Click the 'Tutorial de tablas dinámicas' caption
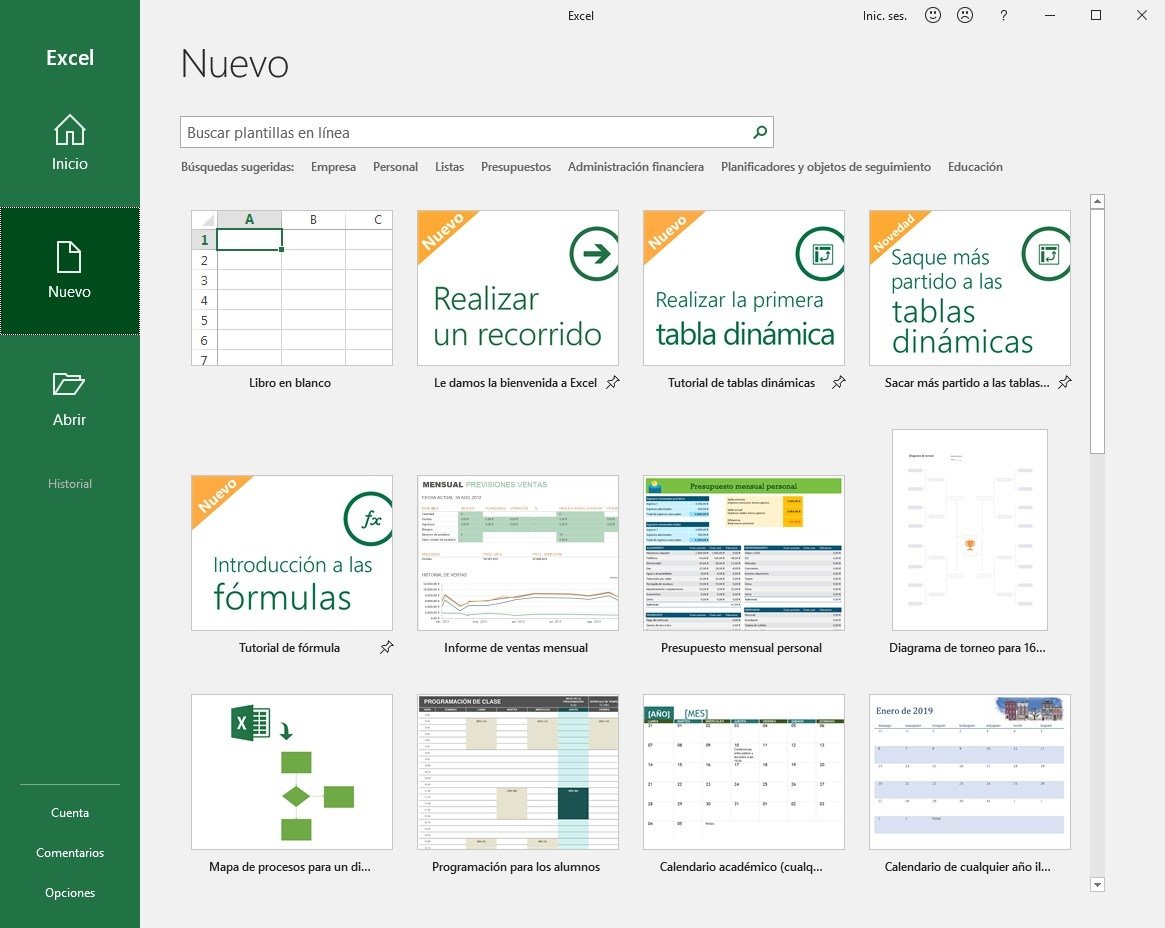This screenshot has width=1165, height=928. pos(741,383)
